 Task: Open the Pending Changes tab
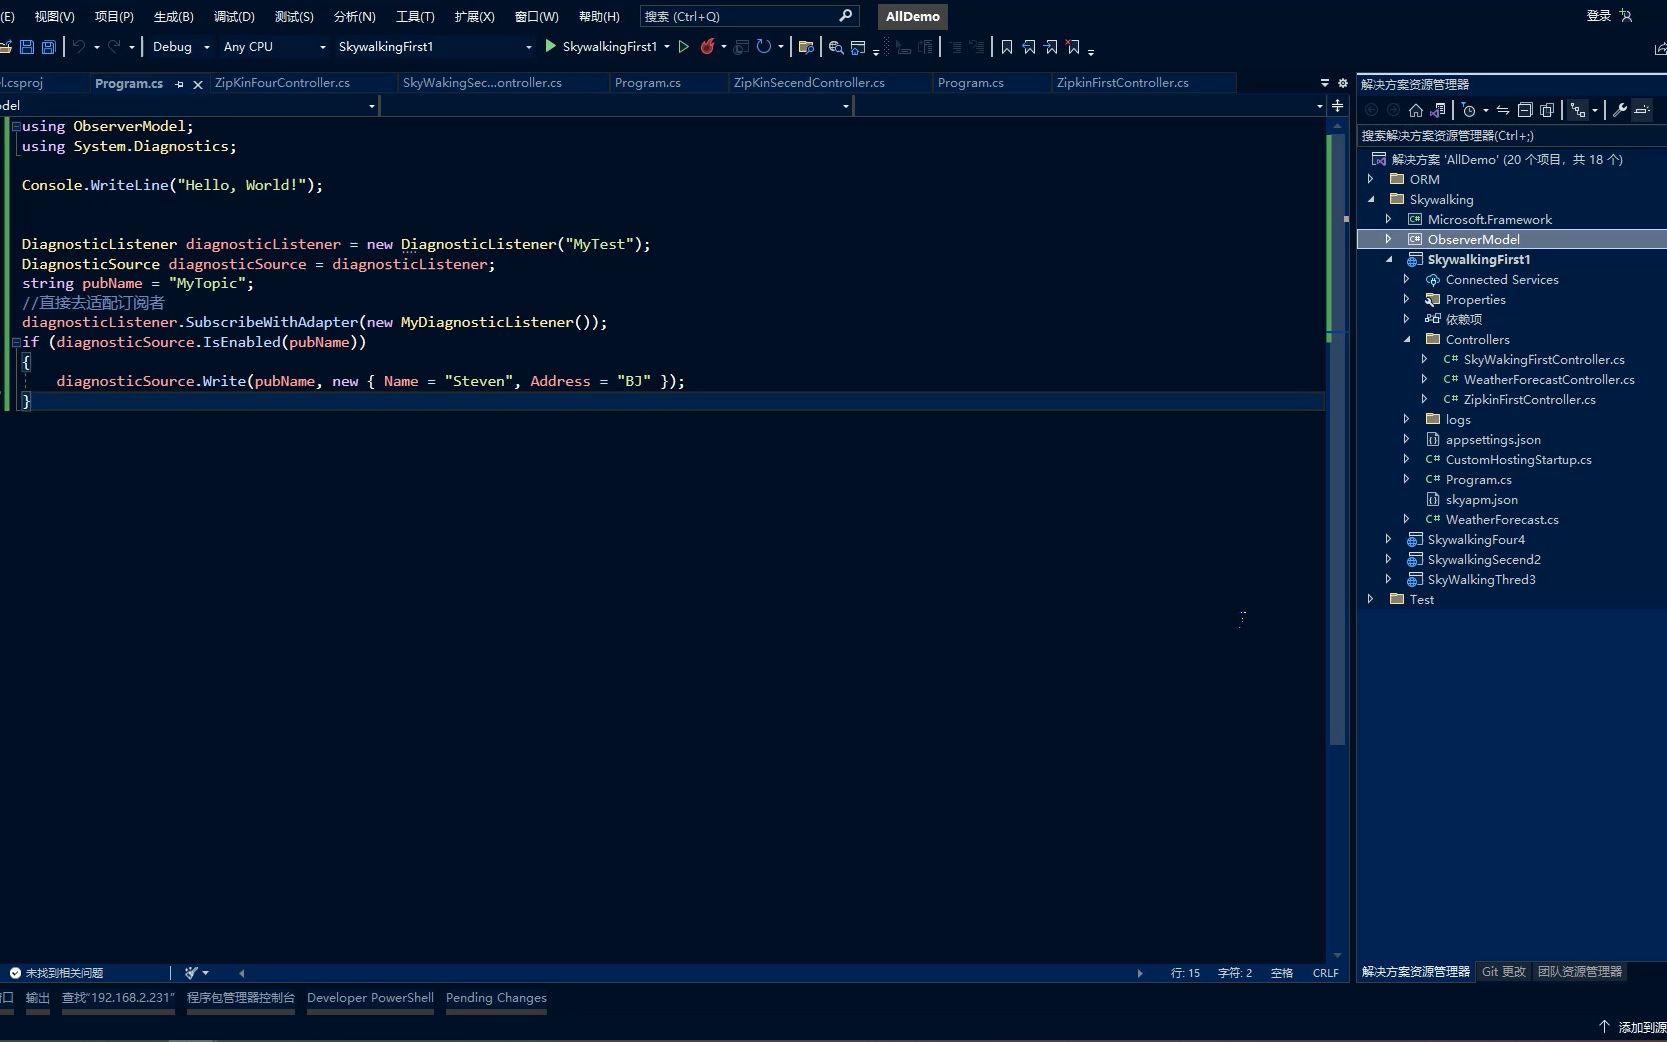496,998
